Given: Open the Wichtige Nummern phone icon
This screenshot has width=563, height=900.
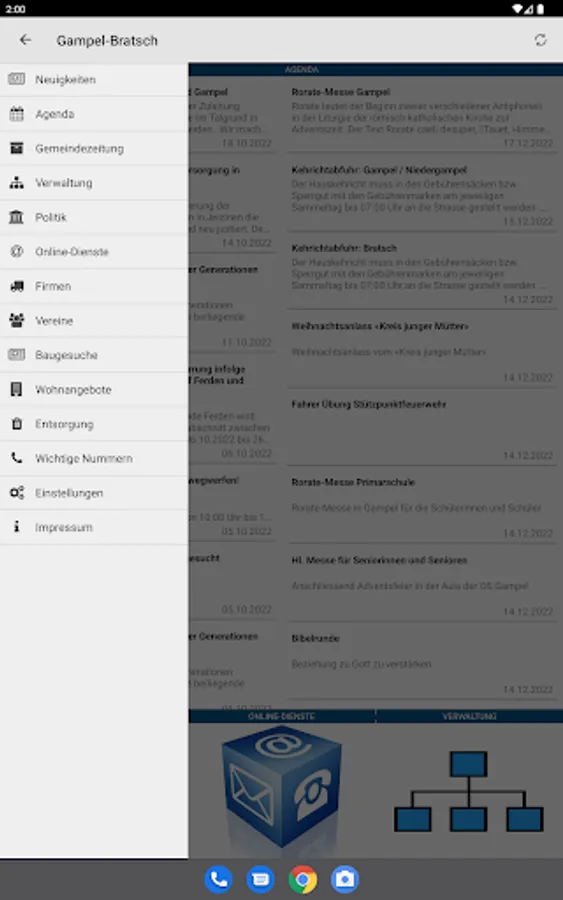Looking at the screenshot, I should click(x=17, y=458).
